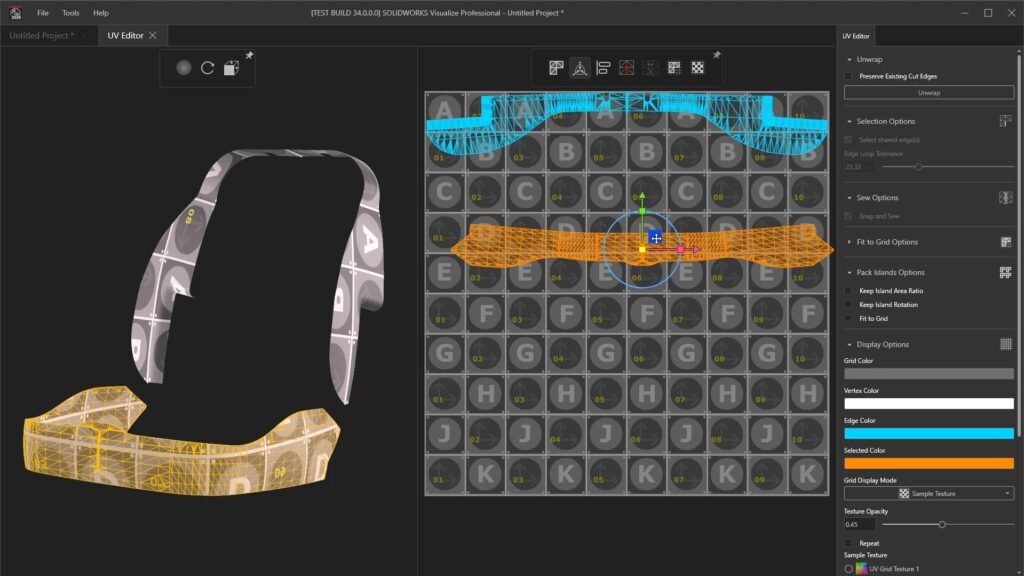Select the UV Editor tab

[x=125, y=35]
